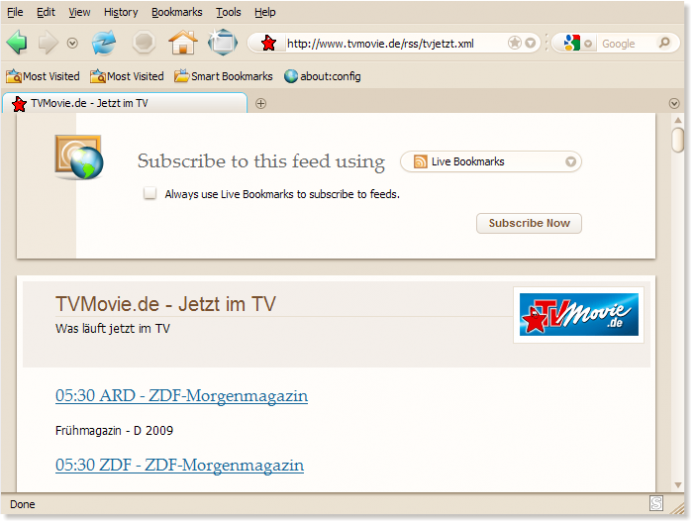This screenshot has width=695, height=525.
Task: Click the vertical scrollbar thumb
Action: coord(677,140)
